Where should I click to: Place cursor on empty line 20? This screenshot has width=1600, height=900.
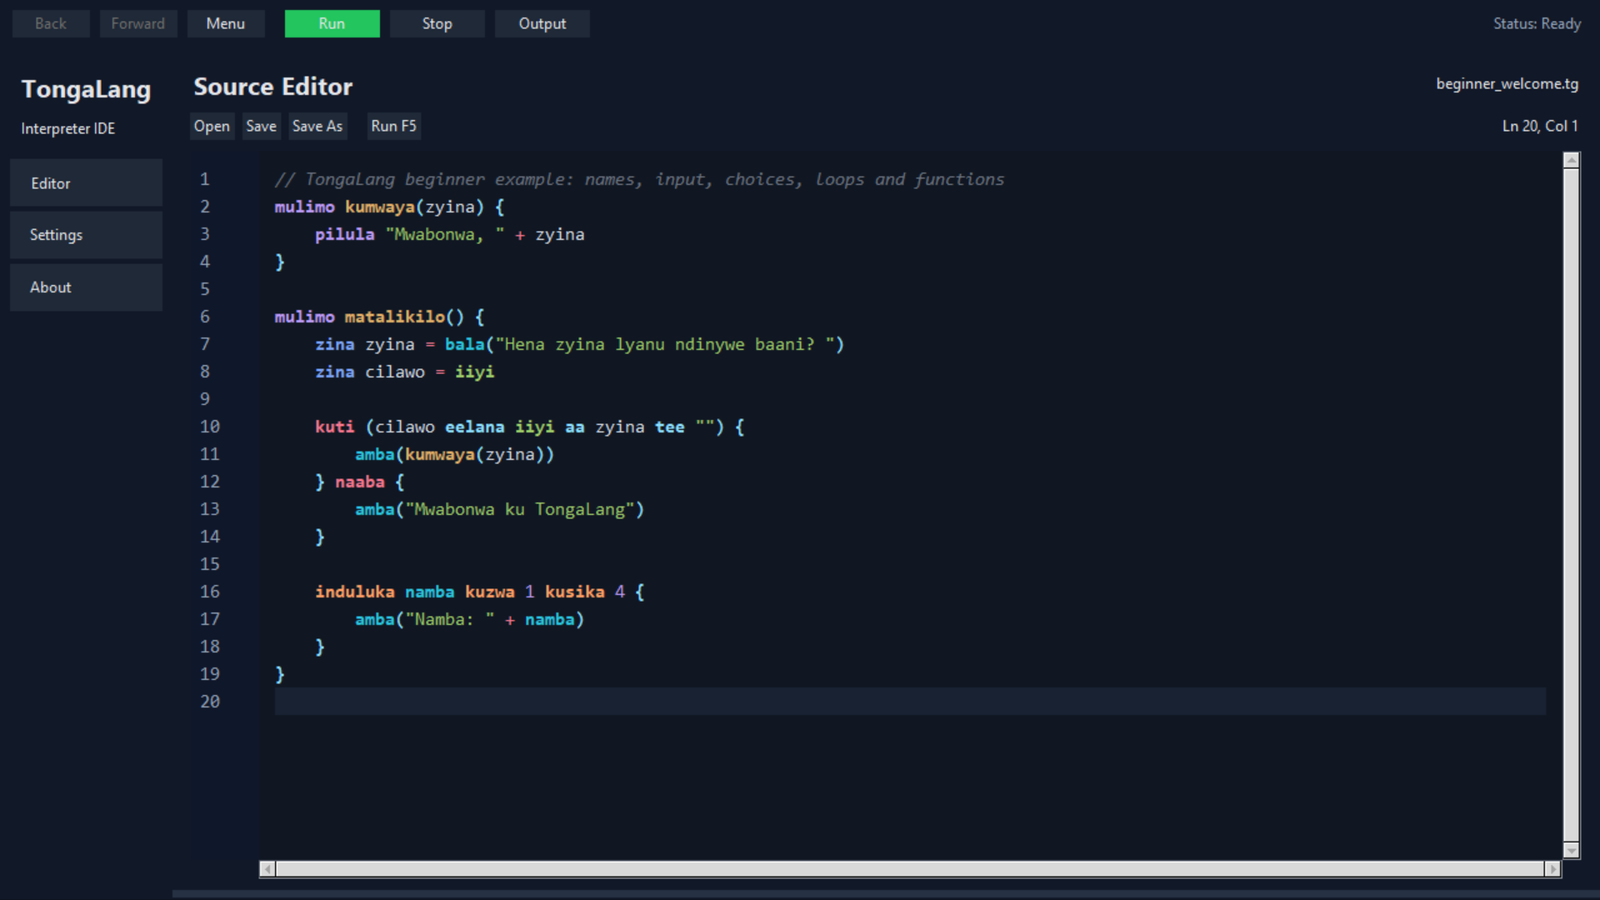pyautogui.click(x=910, y=701)
